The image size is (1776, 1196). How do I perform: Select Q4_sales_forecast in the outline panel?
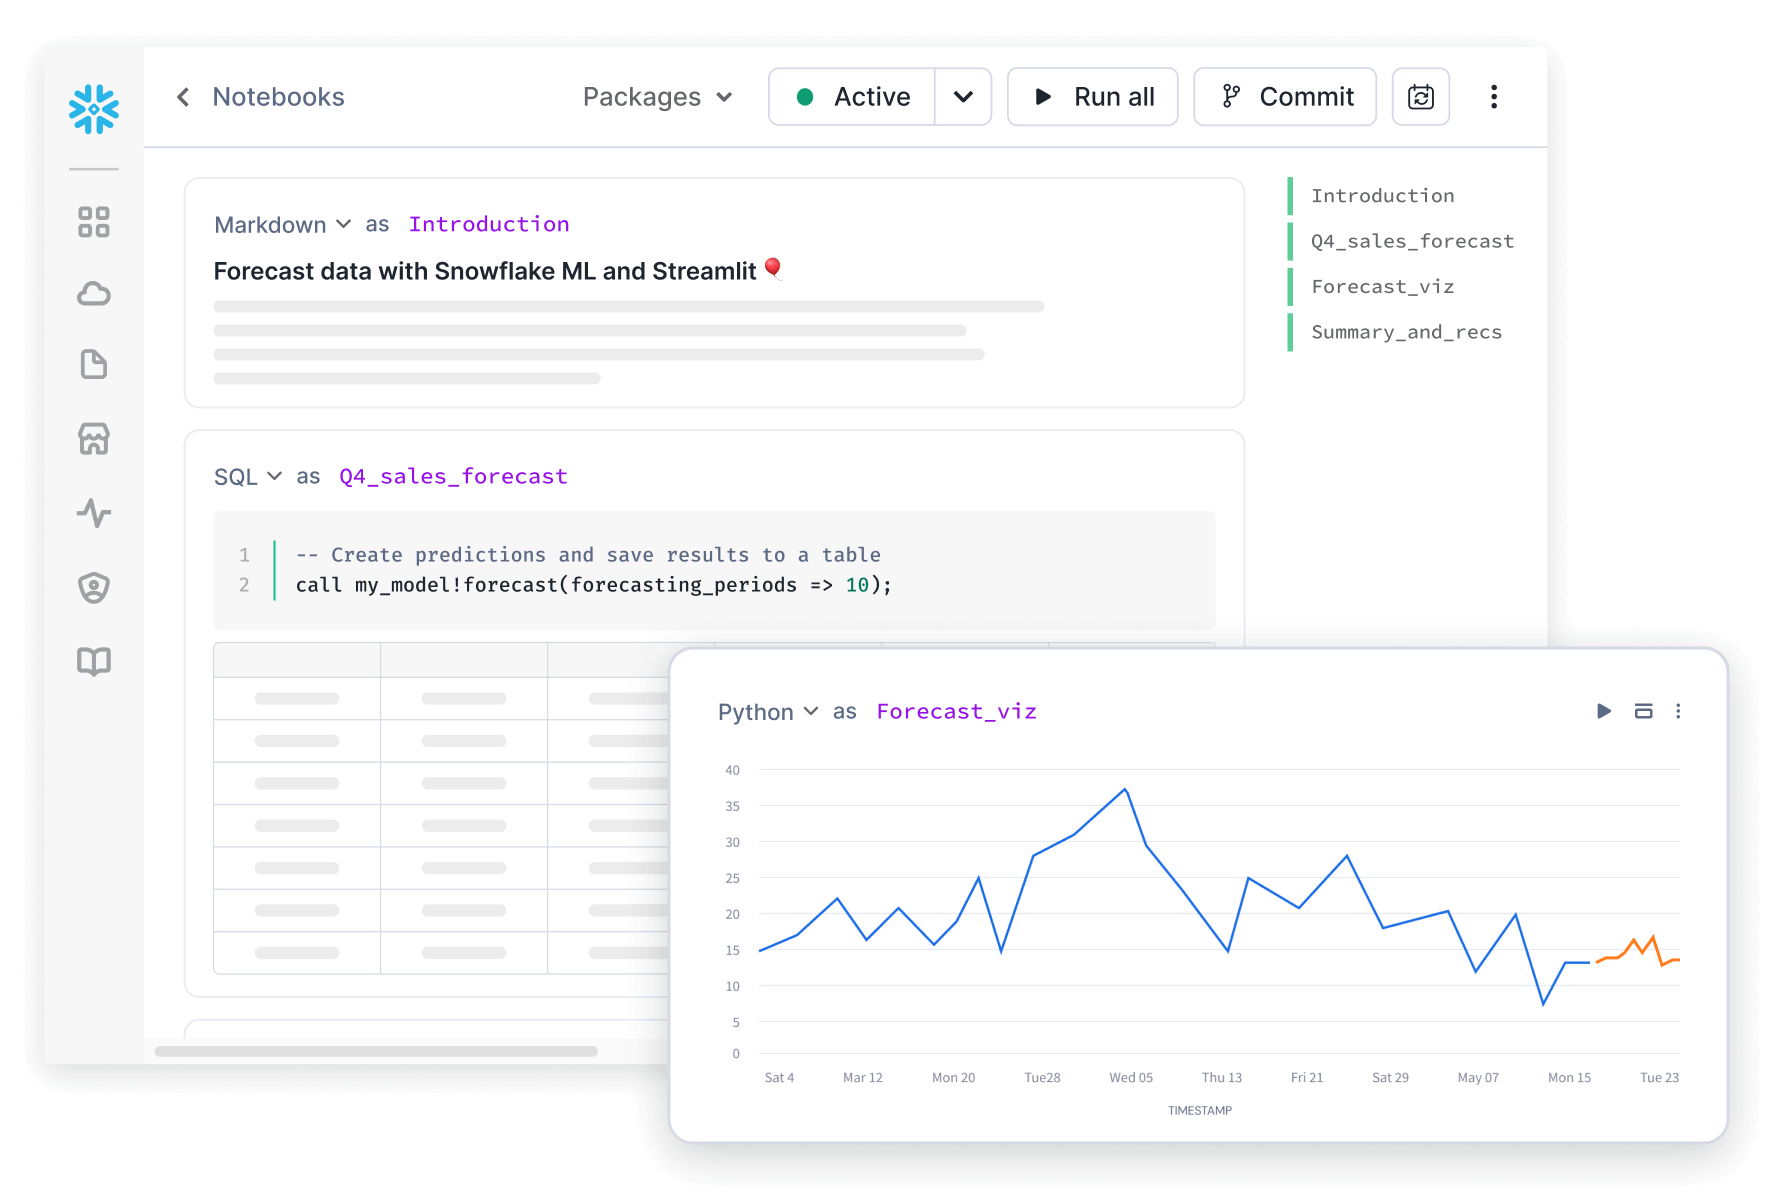click(x=1412, y=240)
